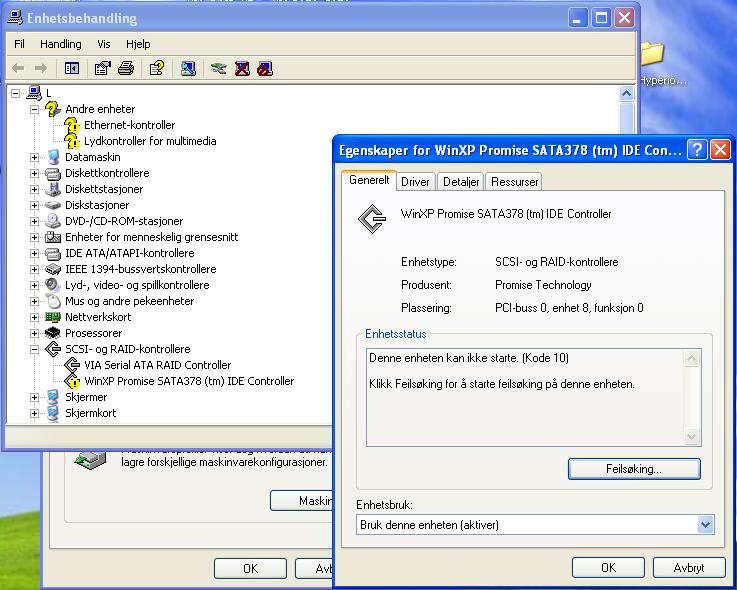
Task: Expand the Datamaskin node
Action: coord(34,157)
